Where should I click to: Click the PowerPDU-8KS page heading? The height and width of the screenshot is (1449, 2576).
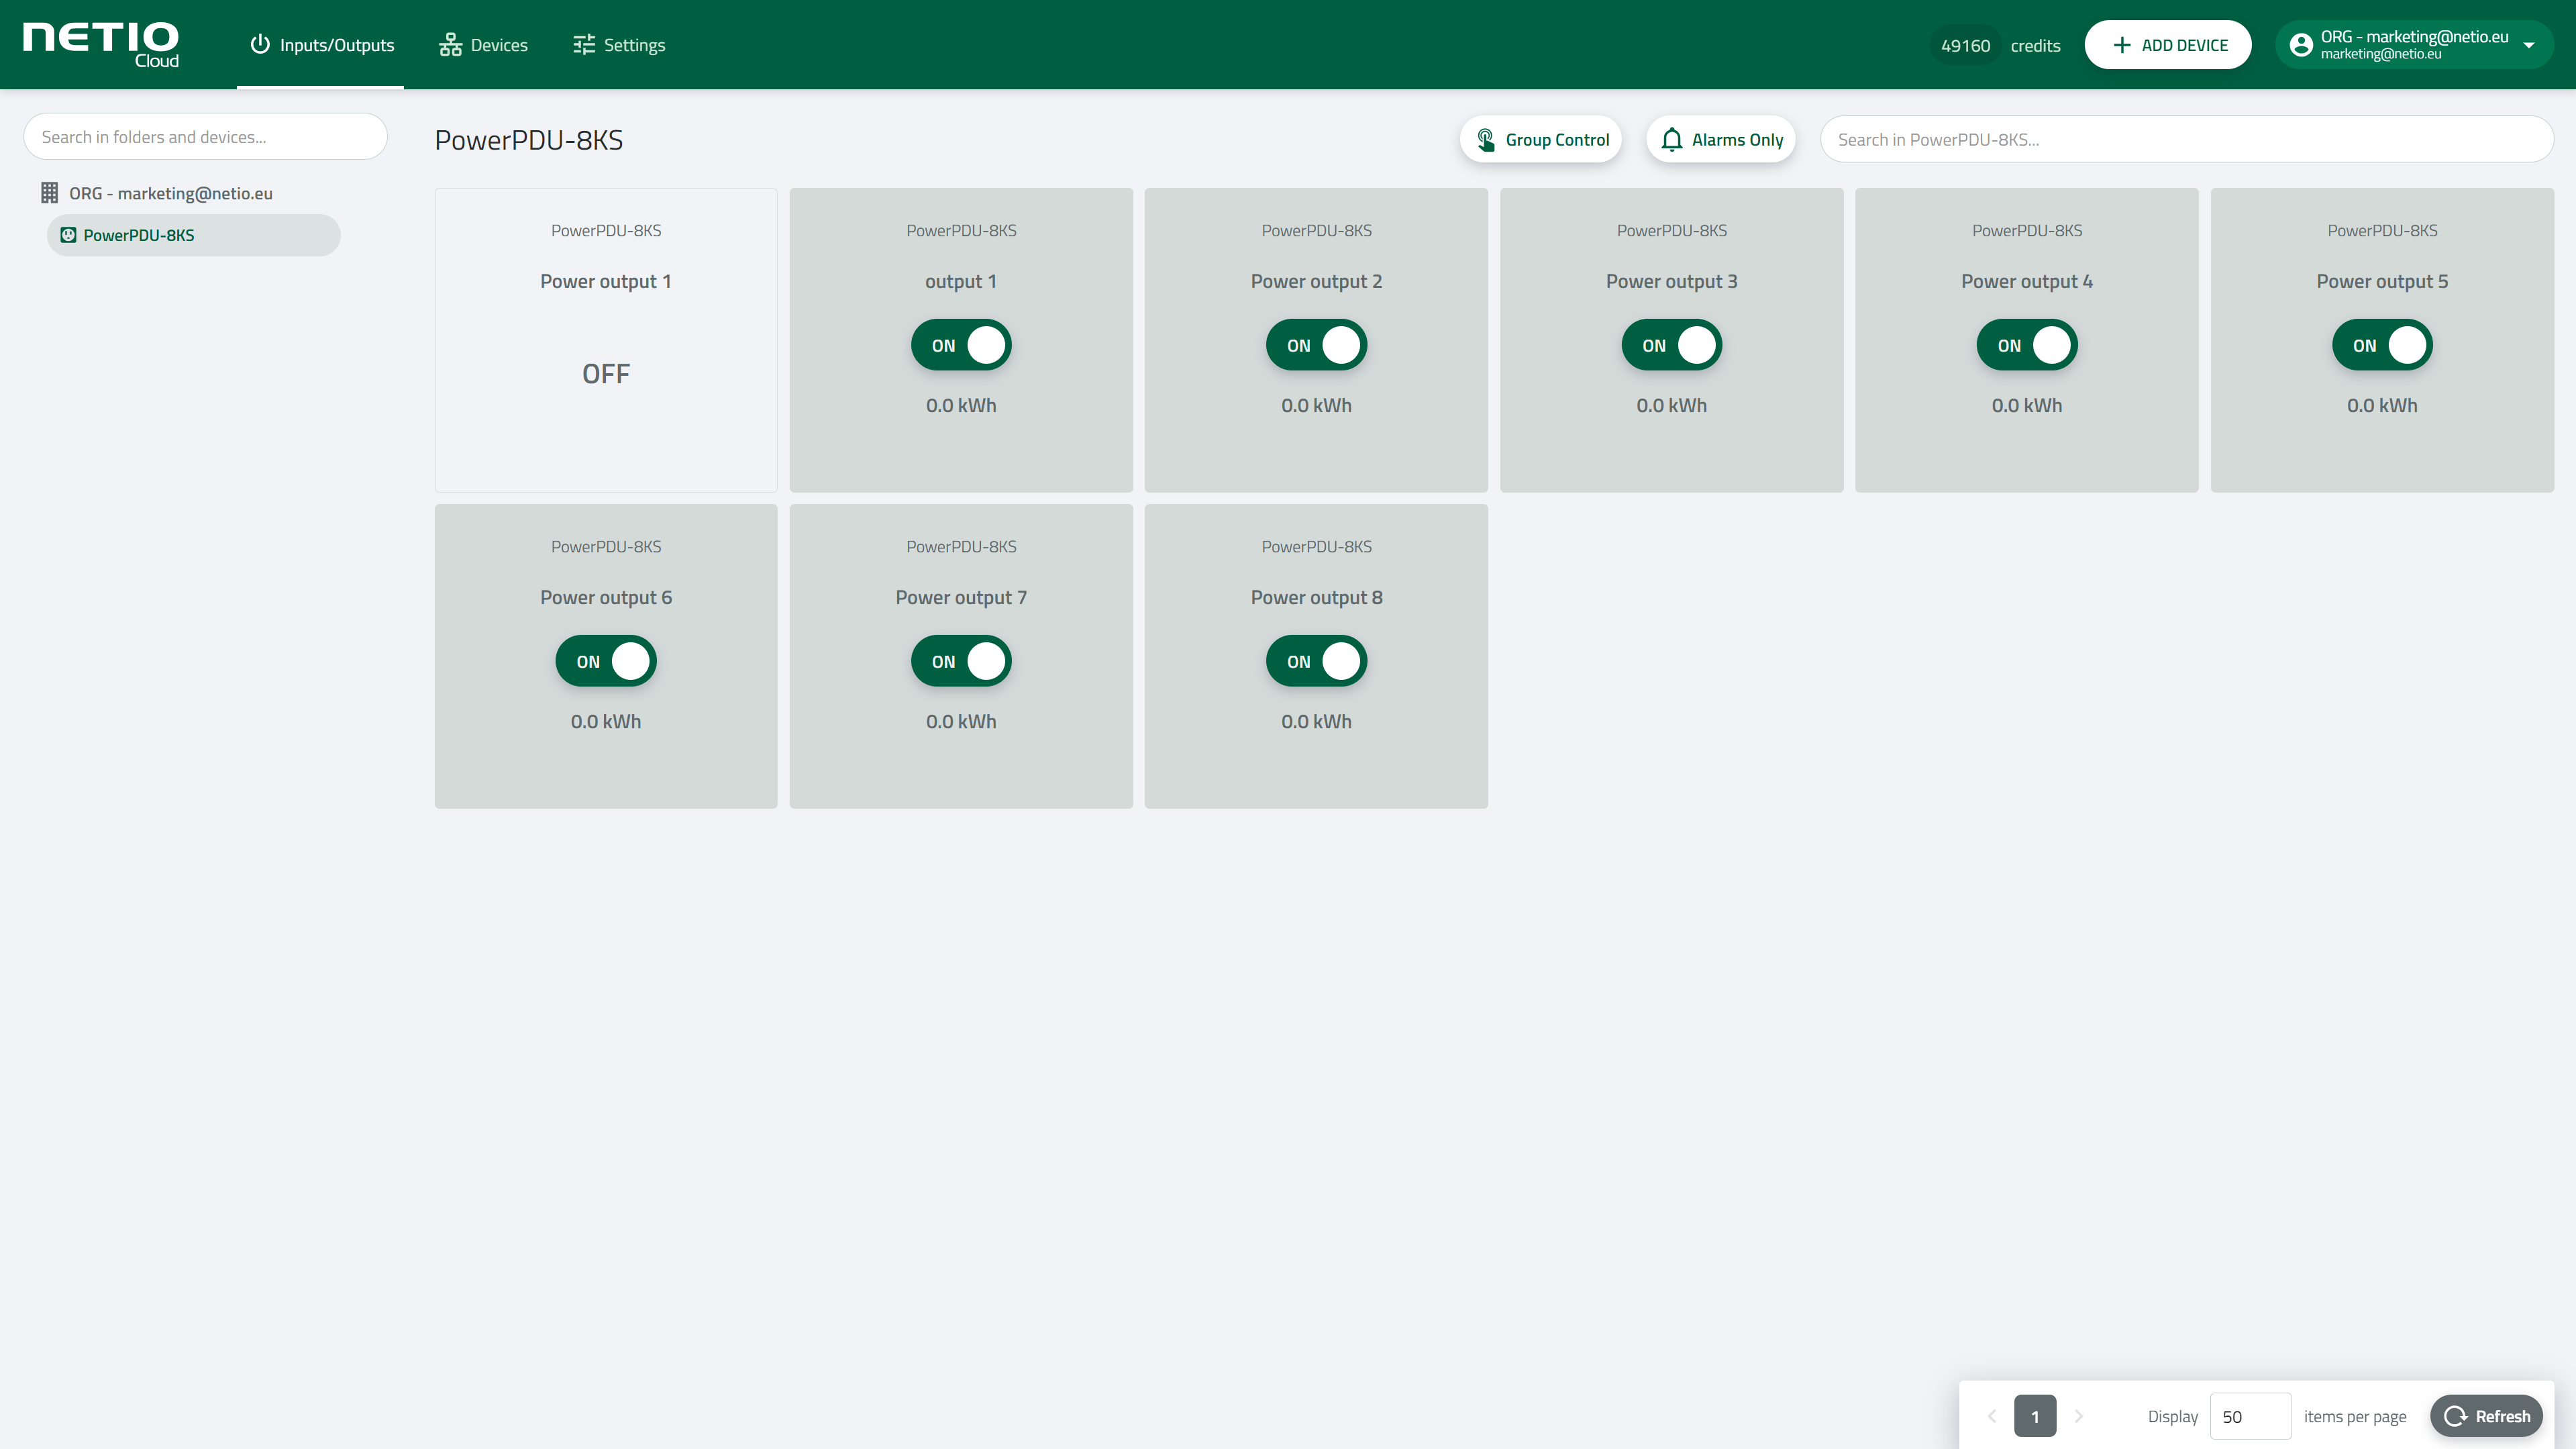(x=529, y=140)
